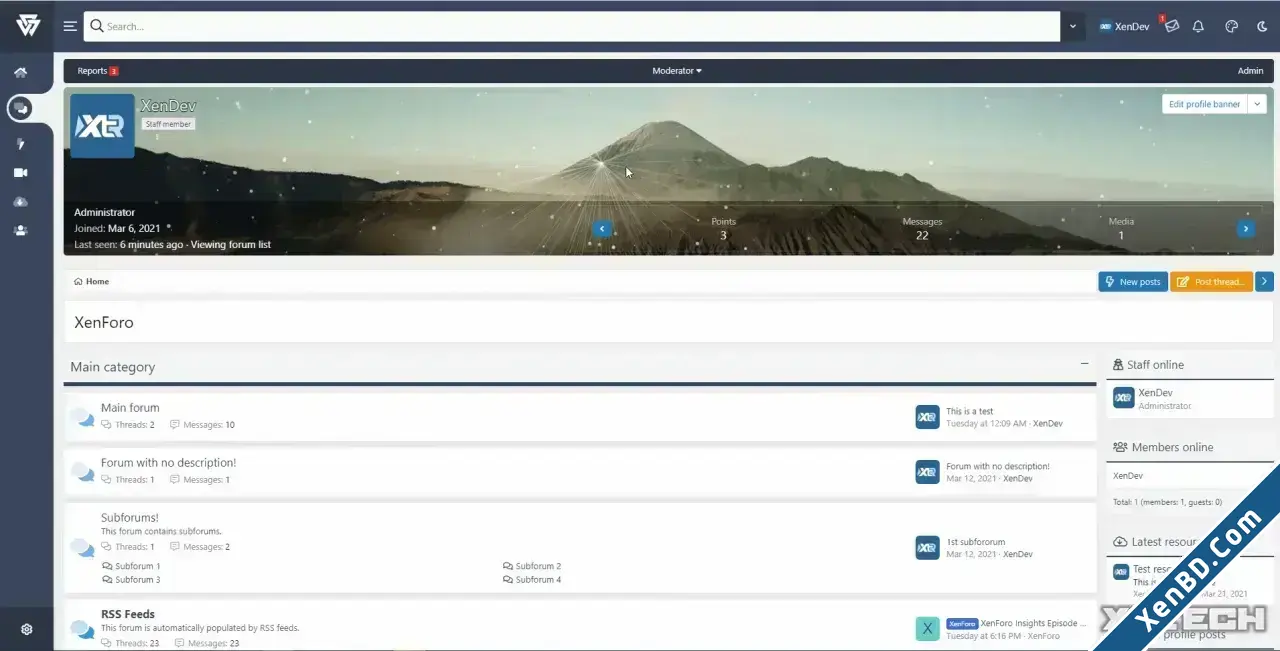Select the Forums chat-bubble sidebar icon
Viewport: 1280px width, 651px height.
[x=21, y=109]
